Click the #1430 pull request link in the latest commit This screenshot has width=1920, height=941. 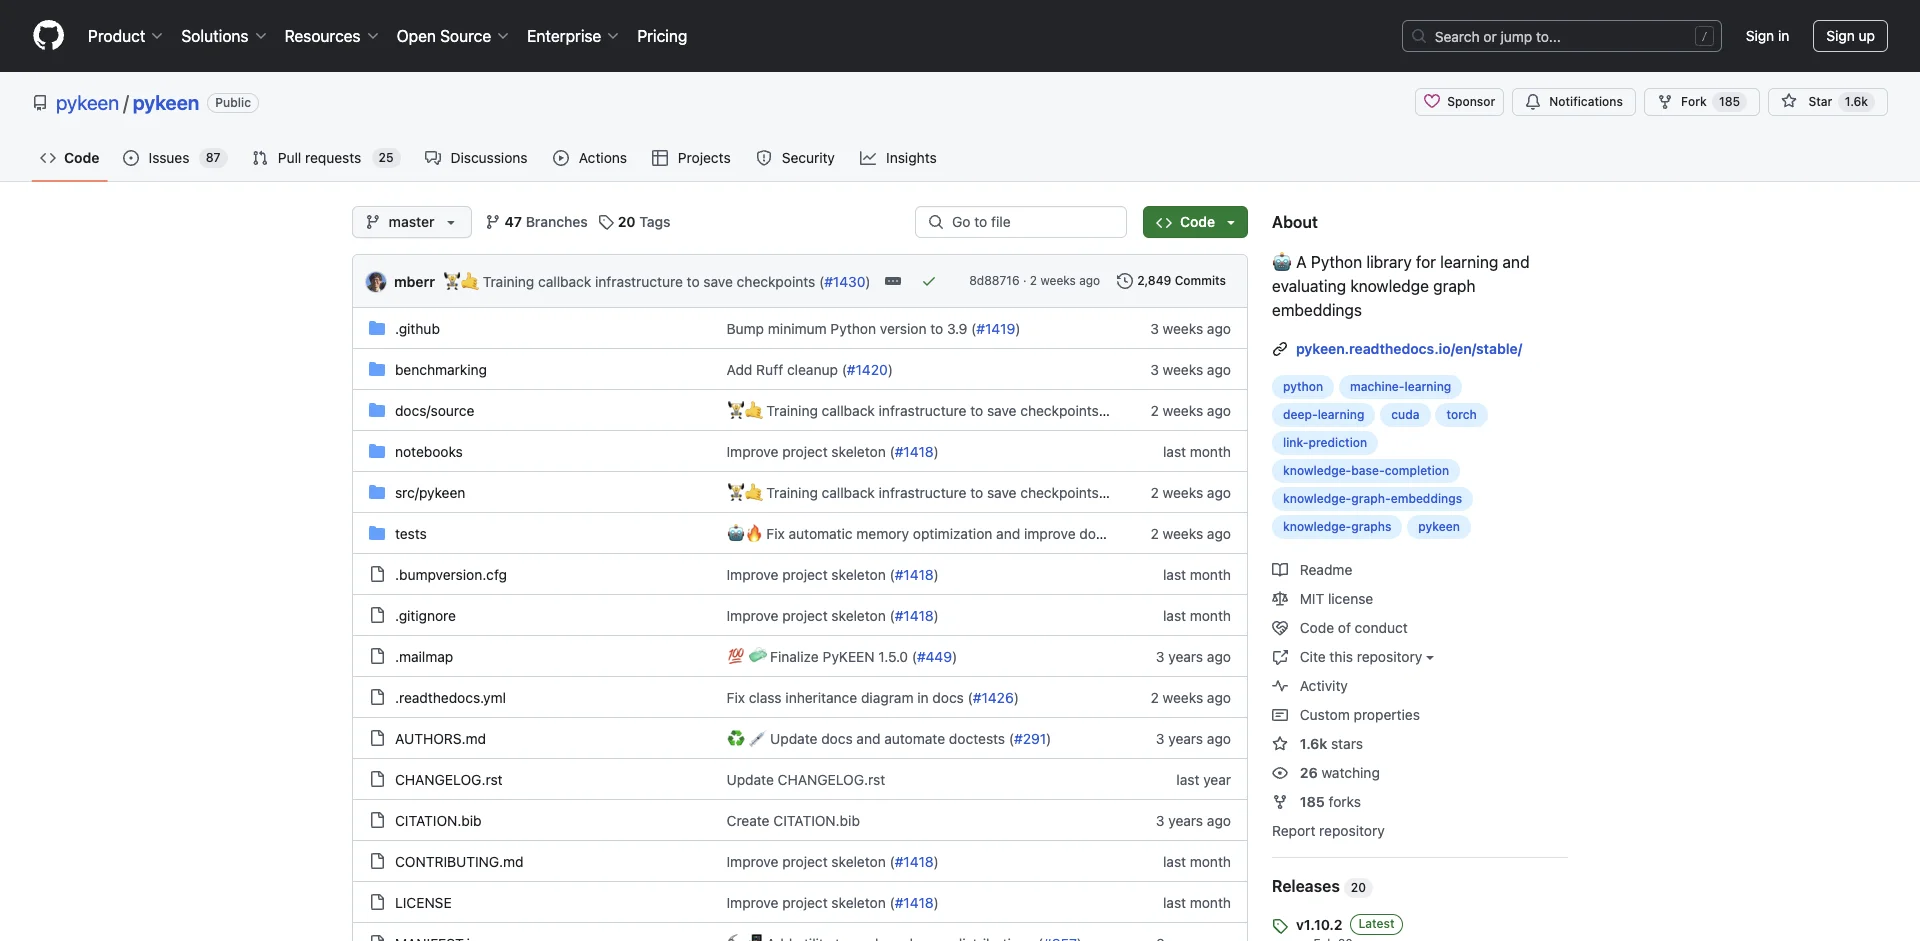[x=845, y=282]
